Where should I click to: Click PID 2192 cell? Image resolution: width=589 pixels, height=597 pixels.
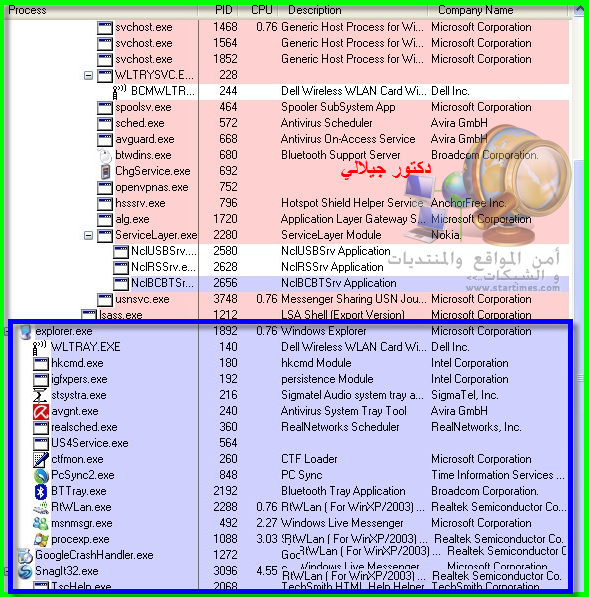point(225,491)
